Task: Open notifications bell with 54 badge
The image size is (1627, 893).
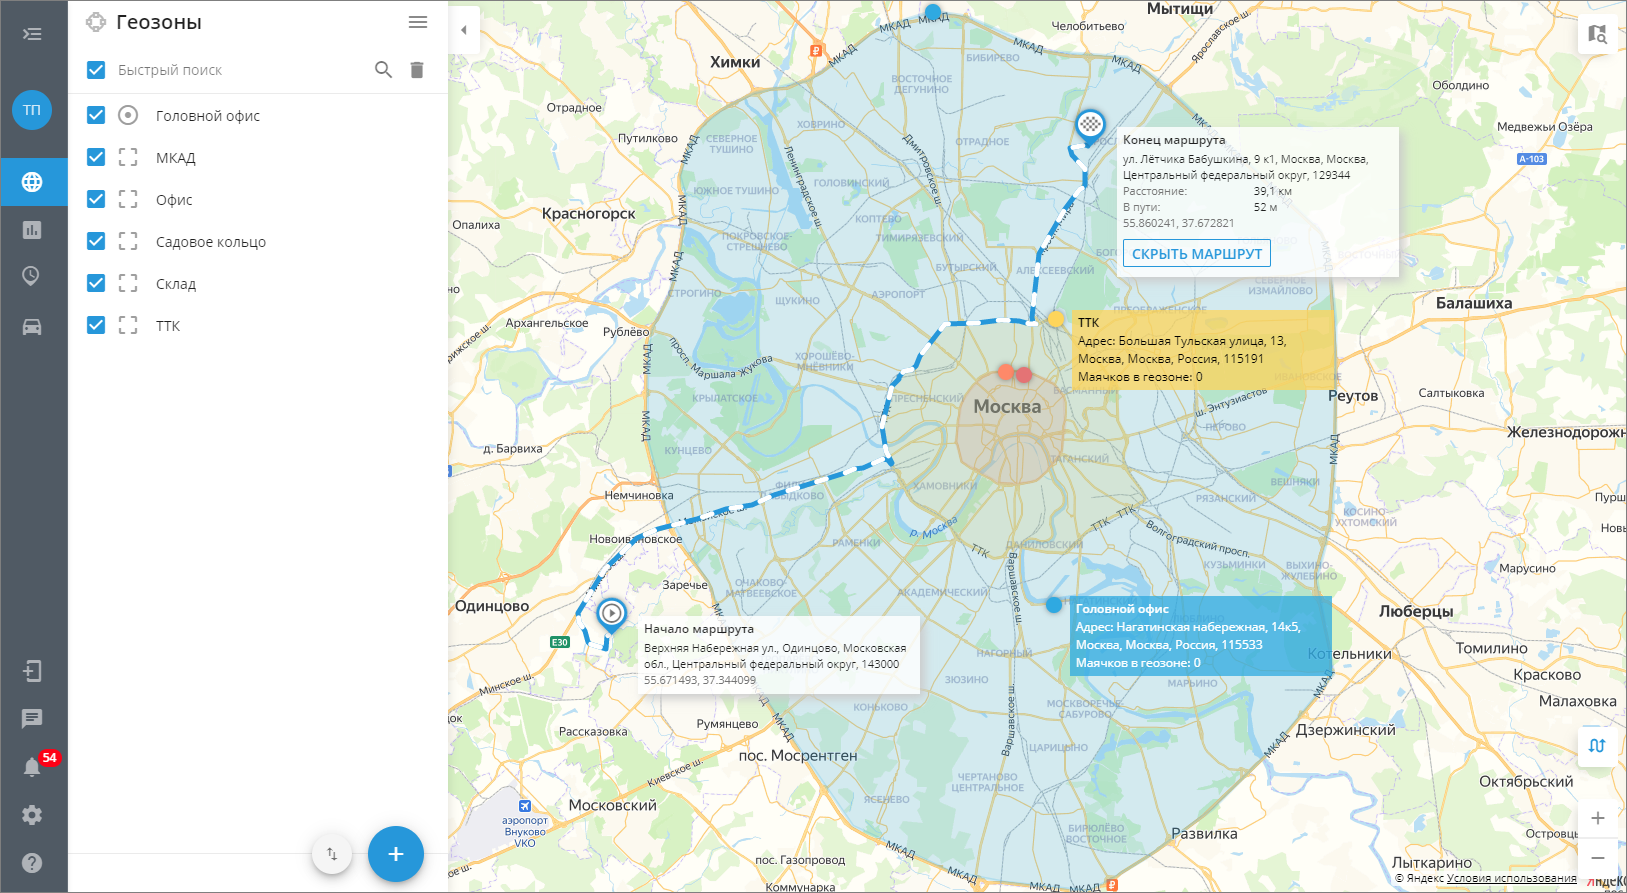Action: [34, 766]
